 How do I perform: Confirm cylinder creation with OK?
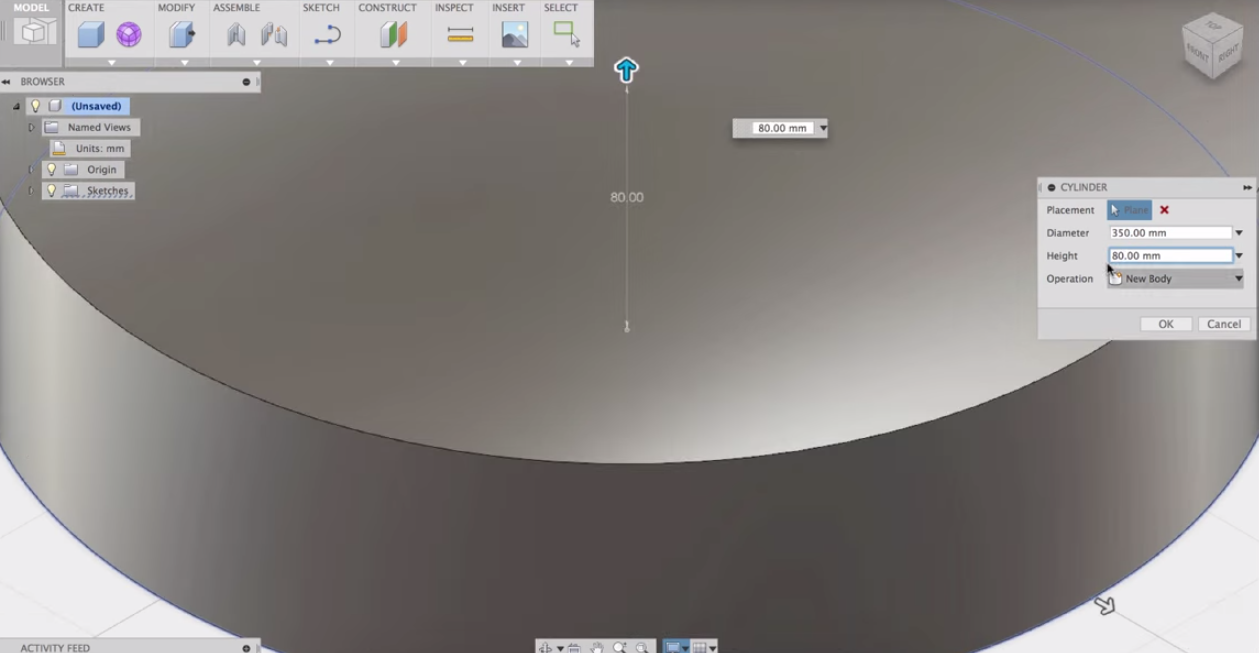pos(1164,323)
